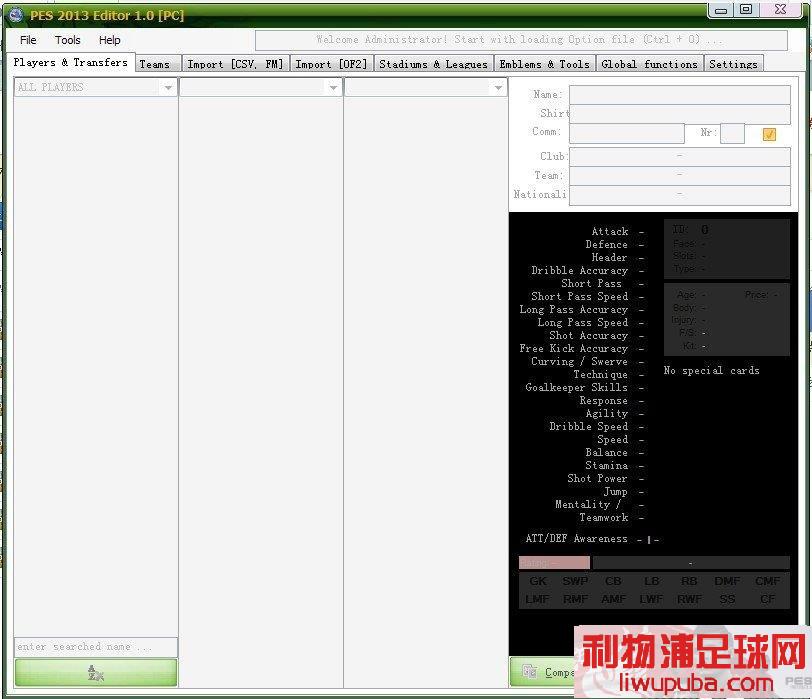Viewport: 812px width, 699px height.
Task: Click the Comm input field
Action: point(627,133)
